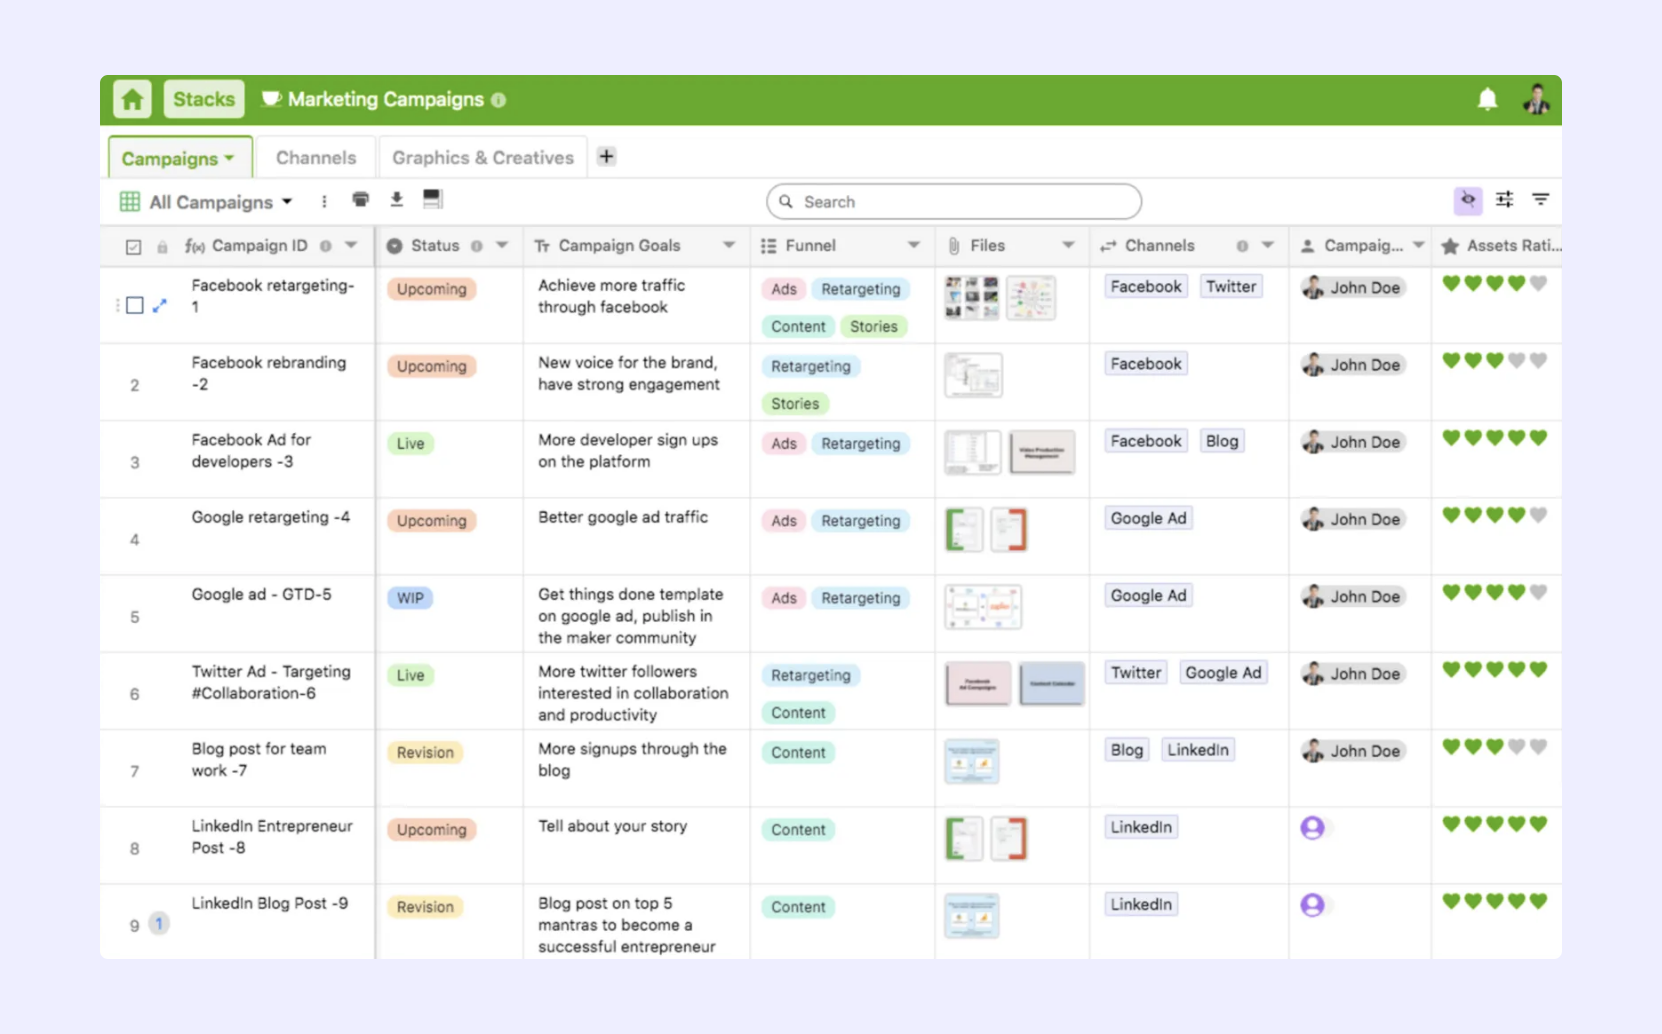Open the Facebook rebranding file thumbnail
The width and height of the screenshot is (1662, 1034).
coord(973,375)
